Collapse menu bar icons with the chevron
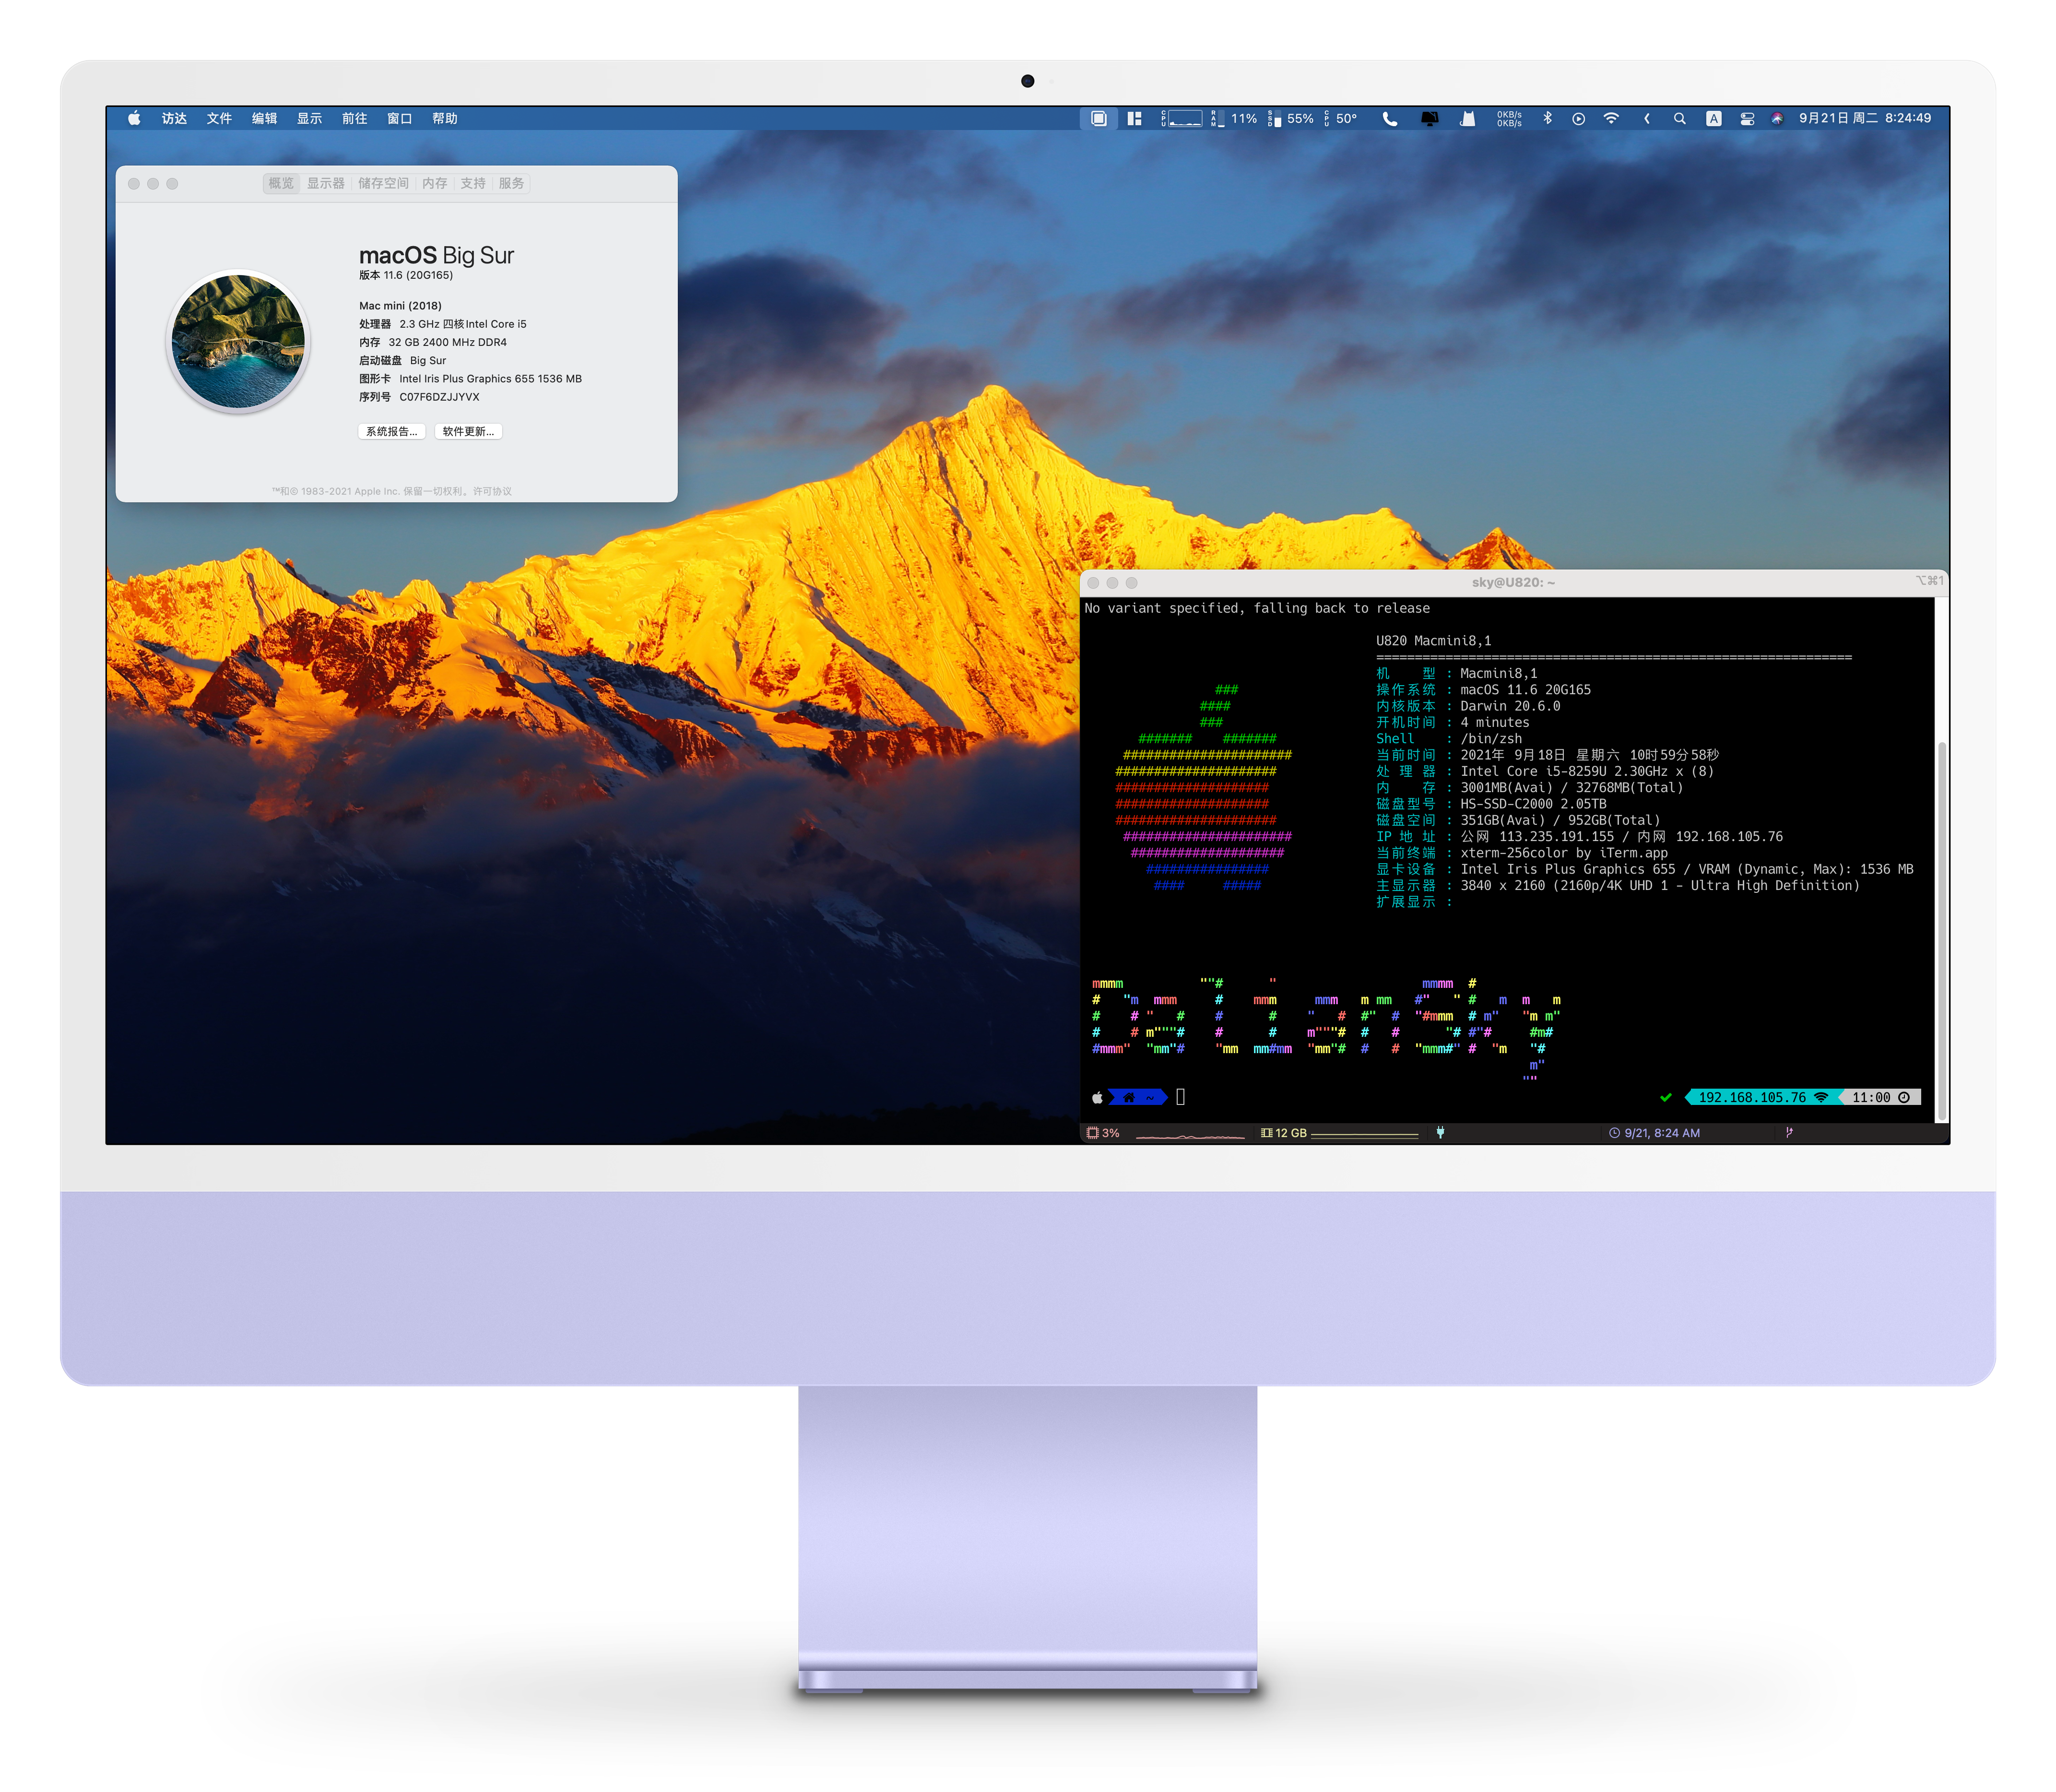The image size is (2056, 1792). (1647, 118)
